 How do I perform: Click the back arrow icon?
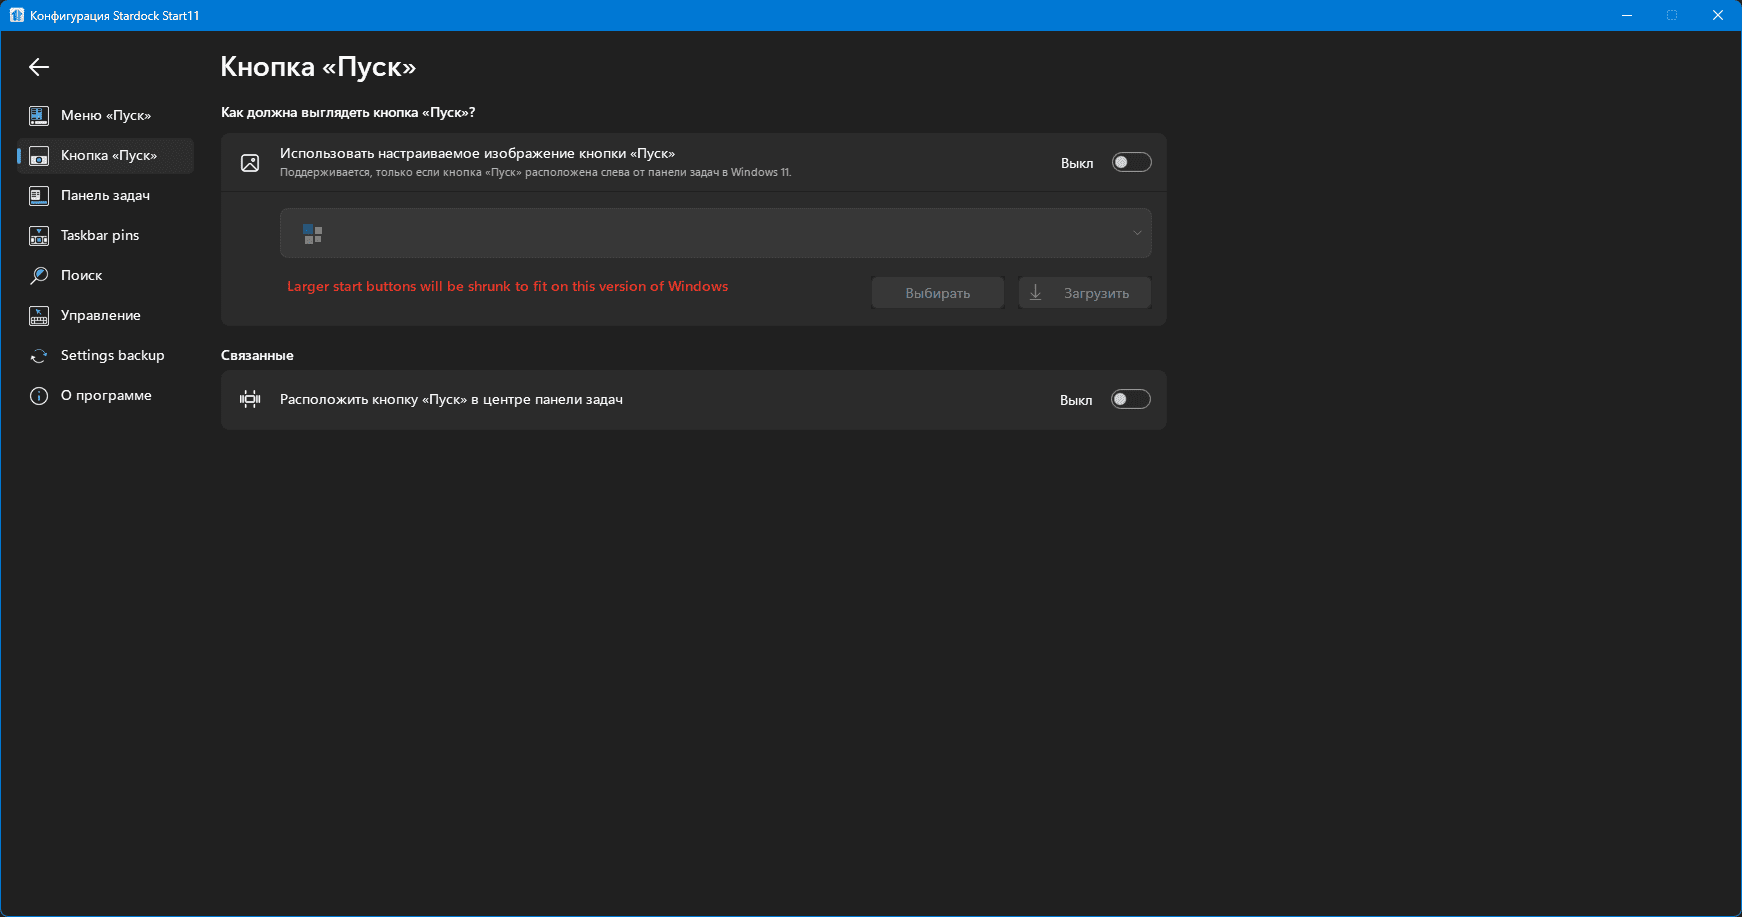coord(39,67)
